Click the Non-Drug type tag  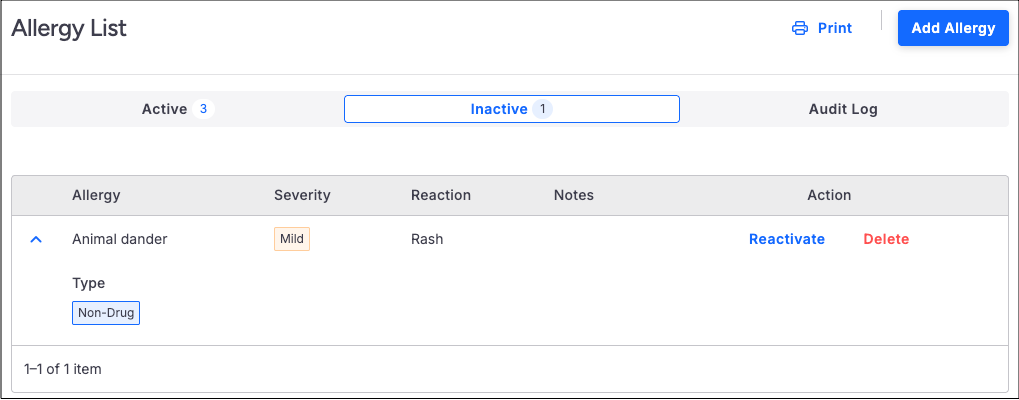click(x=106, y=313)
